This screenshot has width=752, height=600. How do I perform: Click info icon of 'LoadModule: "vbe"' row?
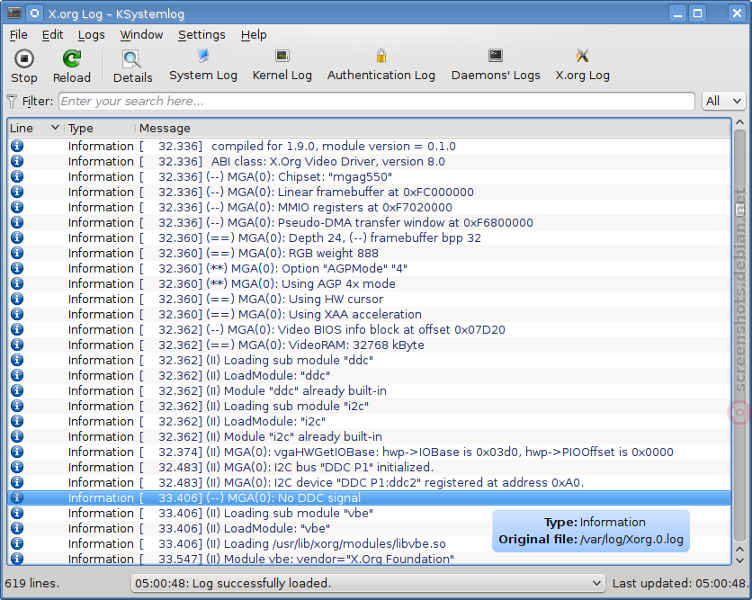17,528
